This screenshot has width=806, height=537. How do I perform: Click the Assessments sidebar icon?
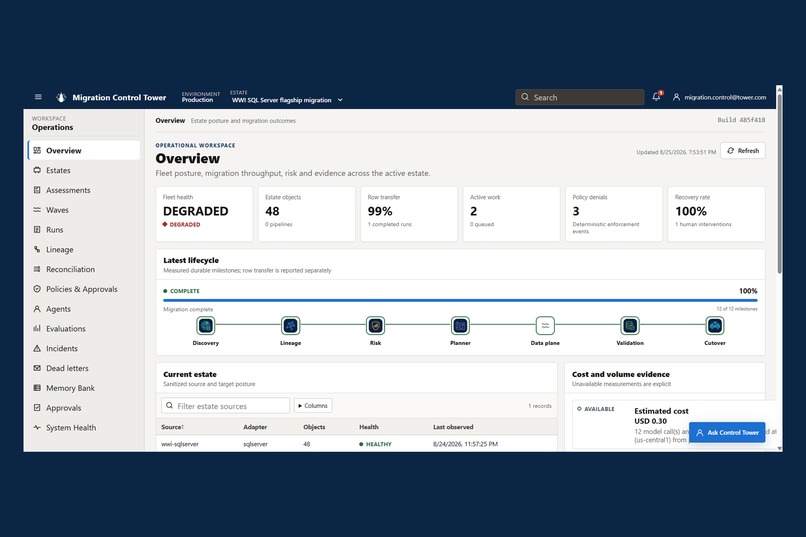[37, 190]
